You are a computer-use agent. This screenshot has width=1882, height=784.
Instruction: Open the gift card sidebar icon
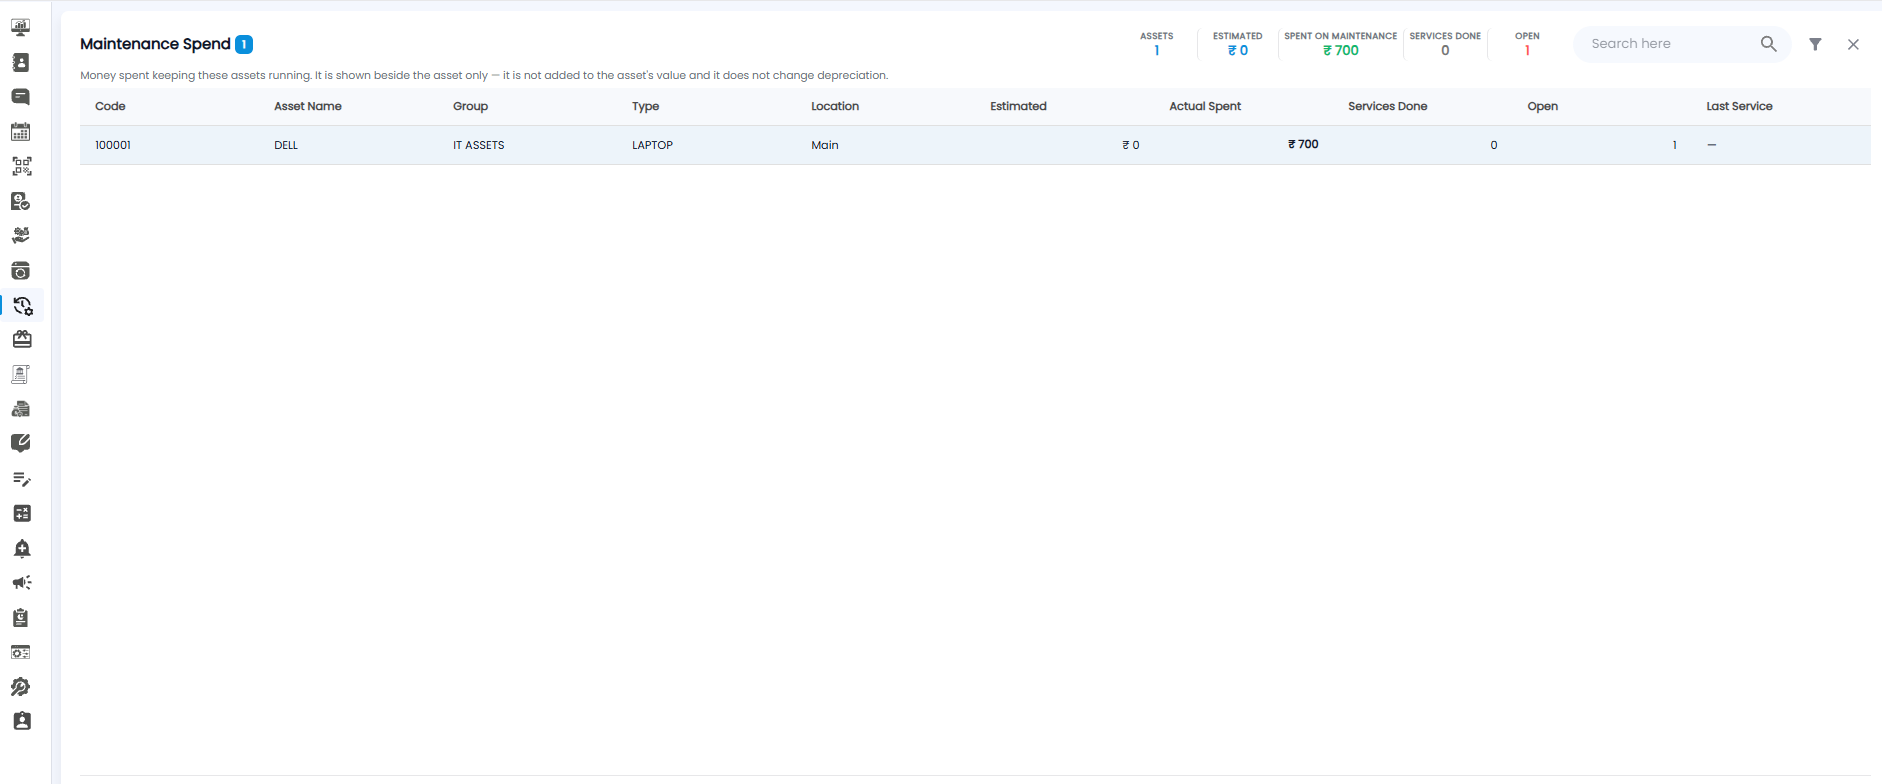pos(22,340)
